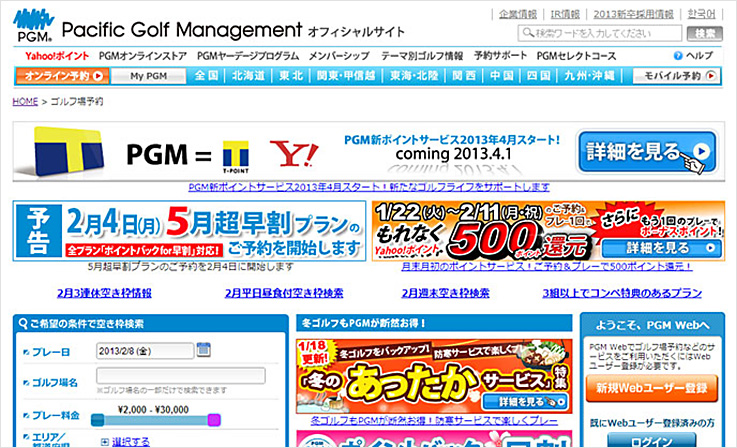This screenshot has height=448, width=737.
Task: Click the right magenta price slider handle
Action: click(x=214, y=420)
